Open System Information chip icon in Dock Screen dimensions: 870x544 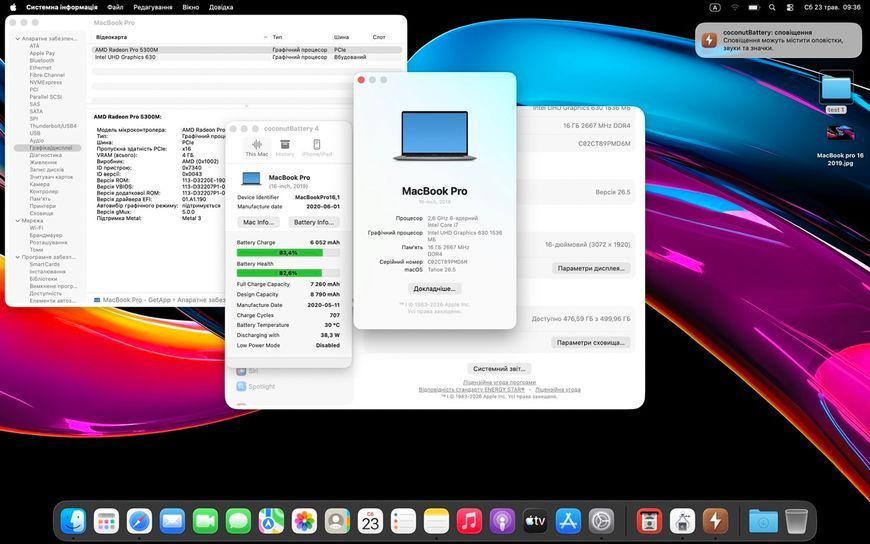[682, 521]
